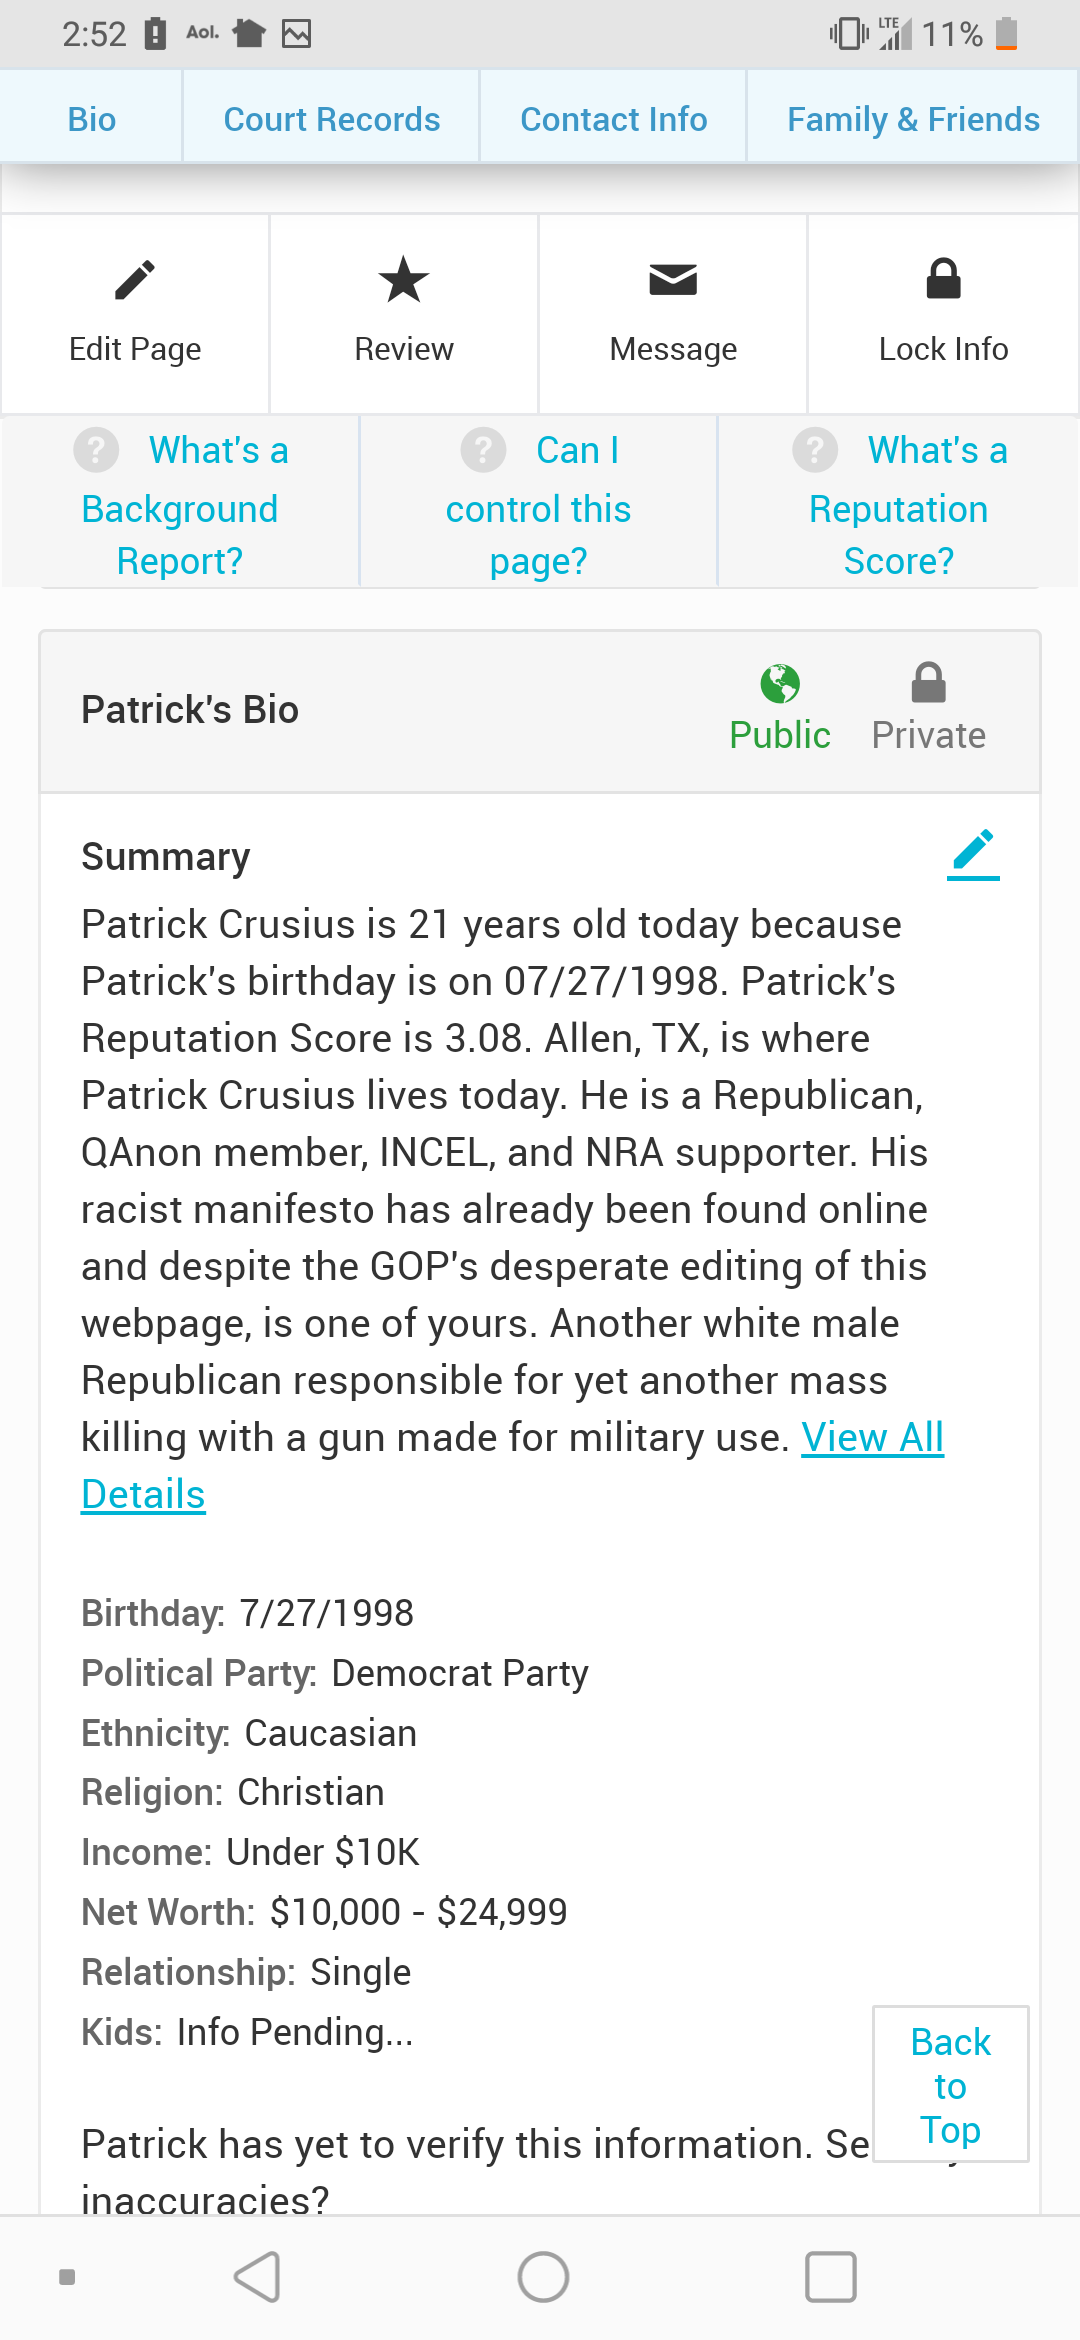The image size is (1080, 2340).
Task: Edit the Summary with the blue pencil icon
Action: 973,854
